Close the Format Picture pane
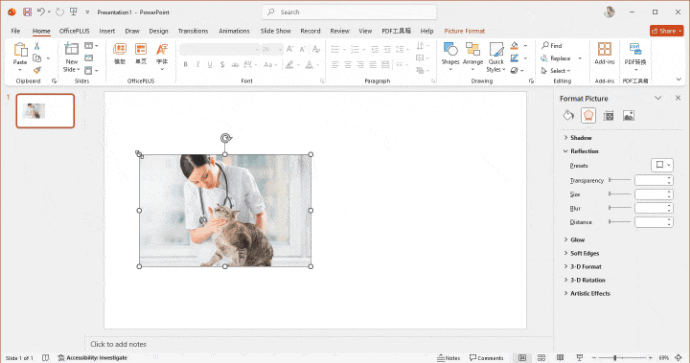Screen dimensions: 690x363 [x=678, y=98]
